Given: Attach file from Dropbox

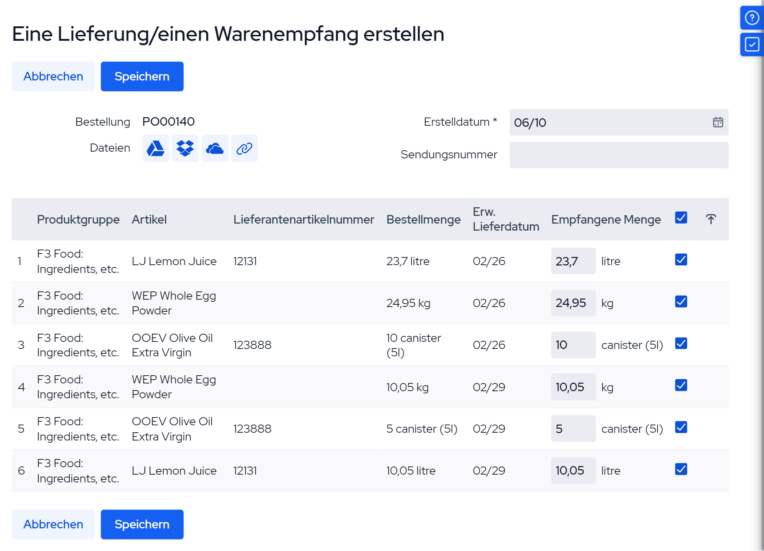Looking at the screenshot, I should (x=185, y=148).
